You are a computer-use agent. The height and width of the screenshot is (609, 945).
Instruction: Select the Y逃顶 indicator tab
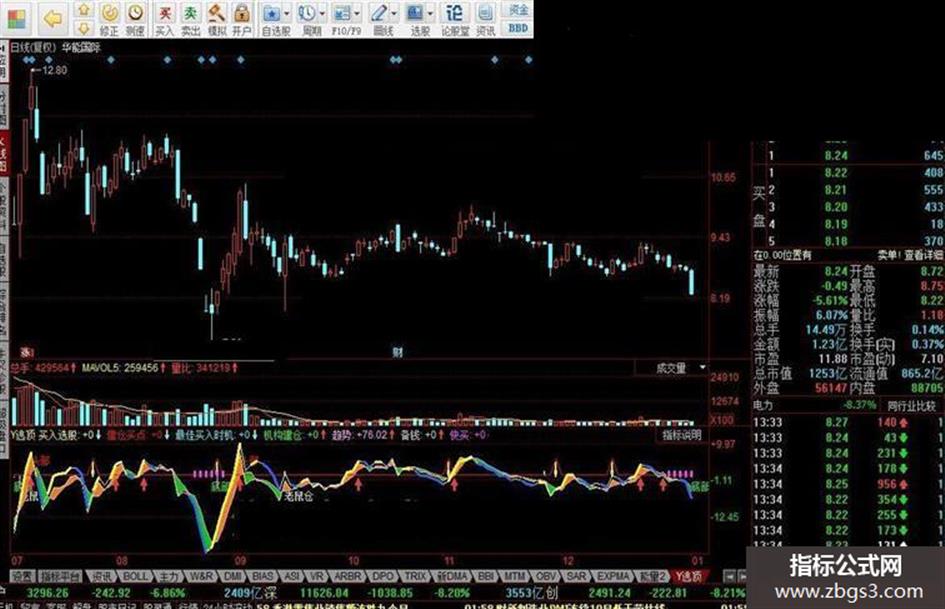(688, 576)
